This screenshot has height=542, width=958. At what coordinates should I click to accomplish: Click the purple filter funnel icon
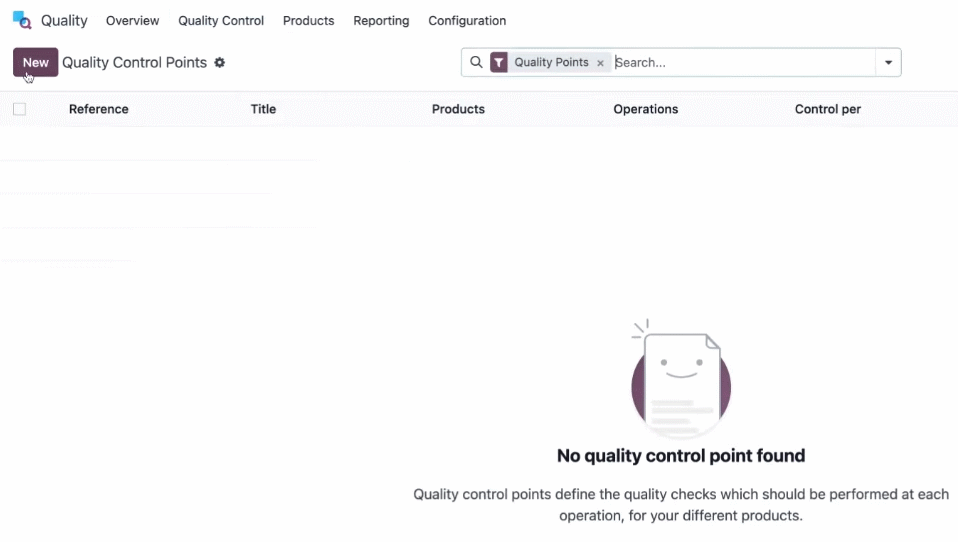click(x=499, y=62)
